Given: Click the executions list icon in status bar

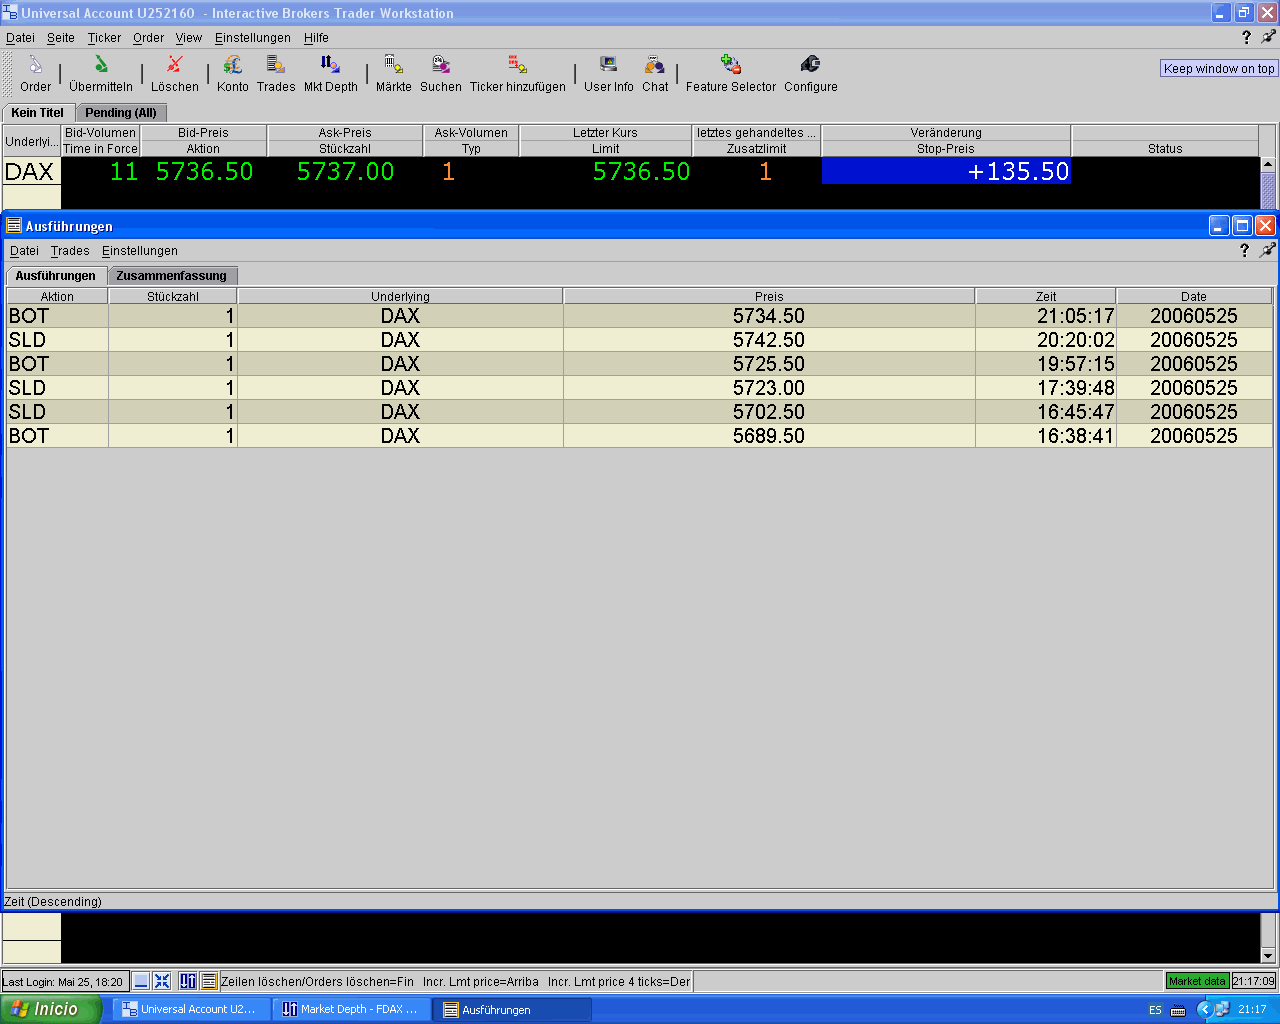Looking at the screenshot, I should pyautogui.click(x=208, y=981).
